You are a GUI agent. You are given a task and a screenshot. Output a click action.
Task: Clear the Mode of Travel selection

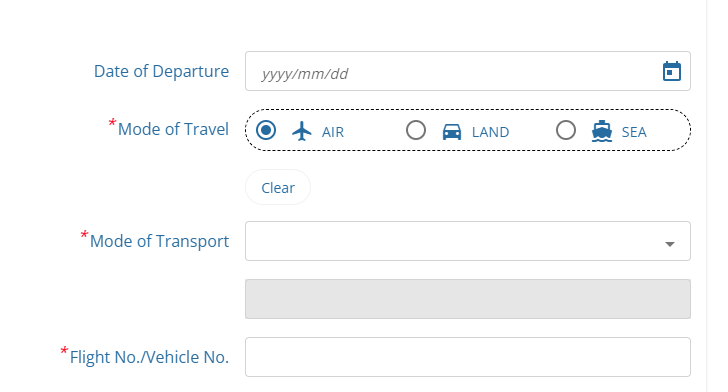(278, 187)
